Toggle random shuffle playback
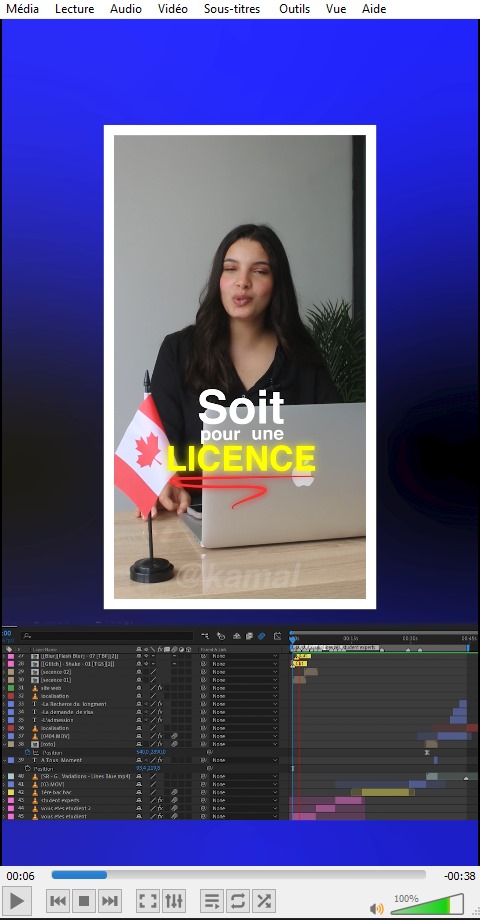This screenshot has width=480, height=920. tap(264, 901)
